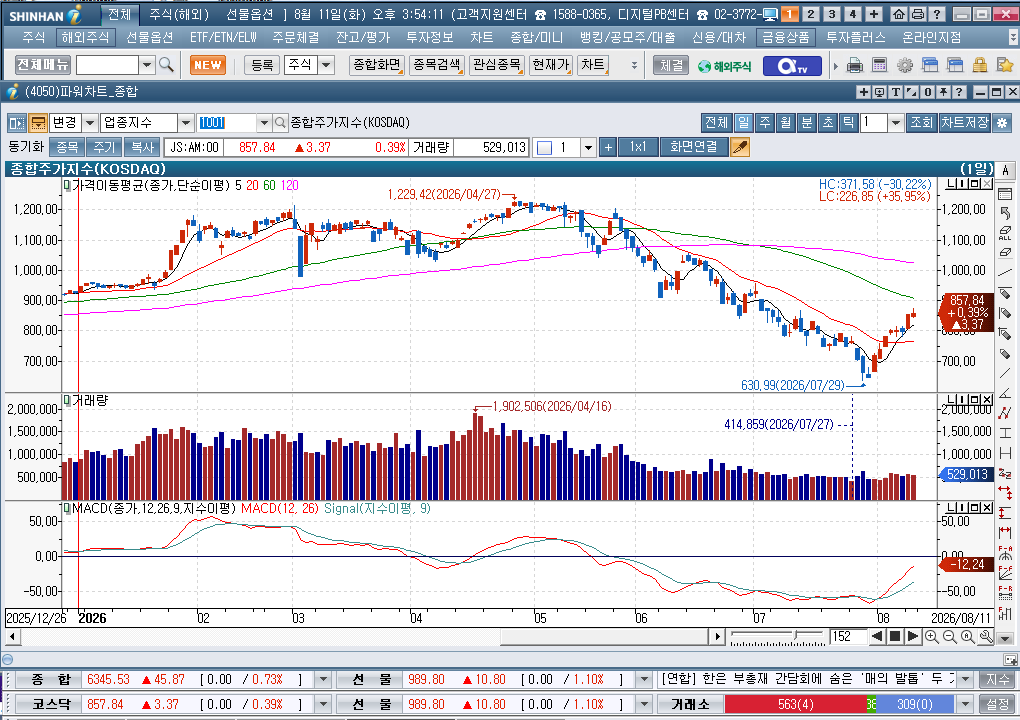
Task: Expand the 전체메뉴 input dropdown arrow
Action: coord(147,65)
